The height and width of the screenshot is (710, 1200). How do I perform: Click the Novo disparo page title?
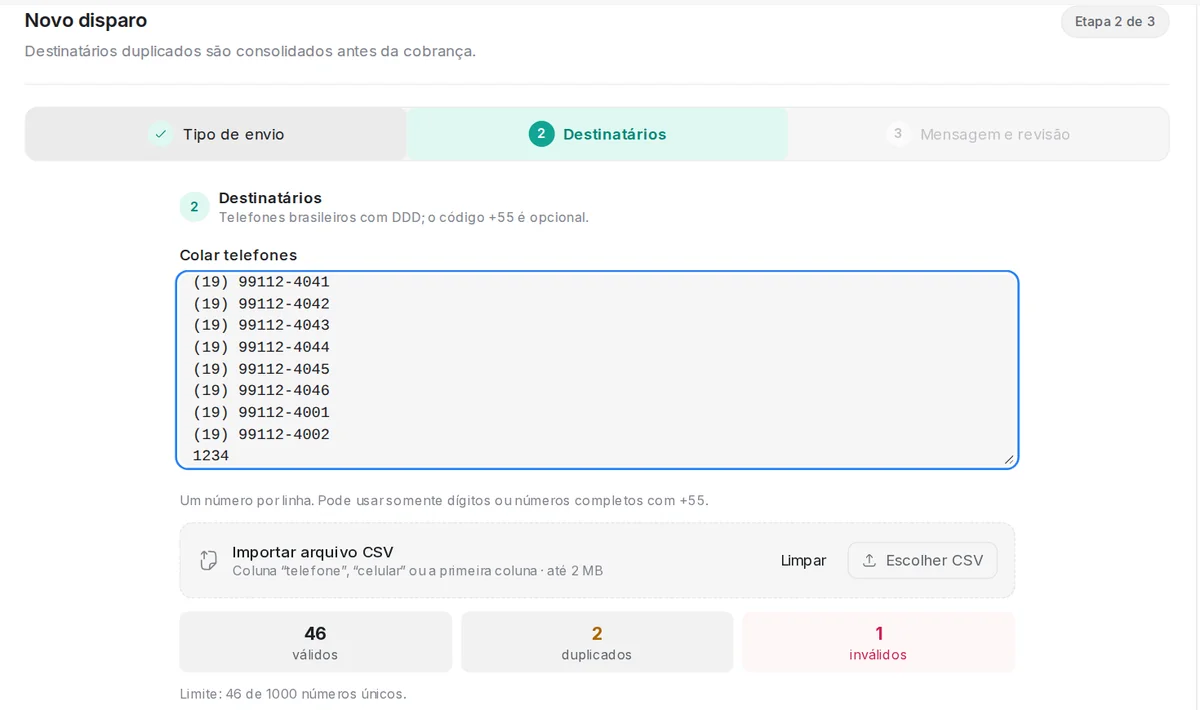(x=86, y=20)
